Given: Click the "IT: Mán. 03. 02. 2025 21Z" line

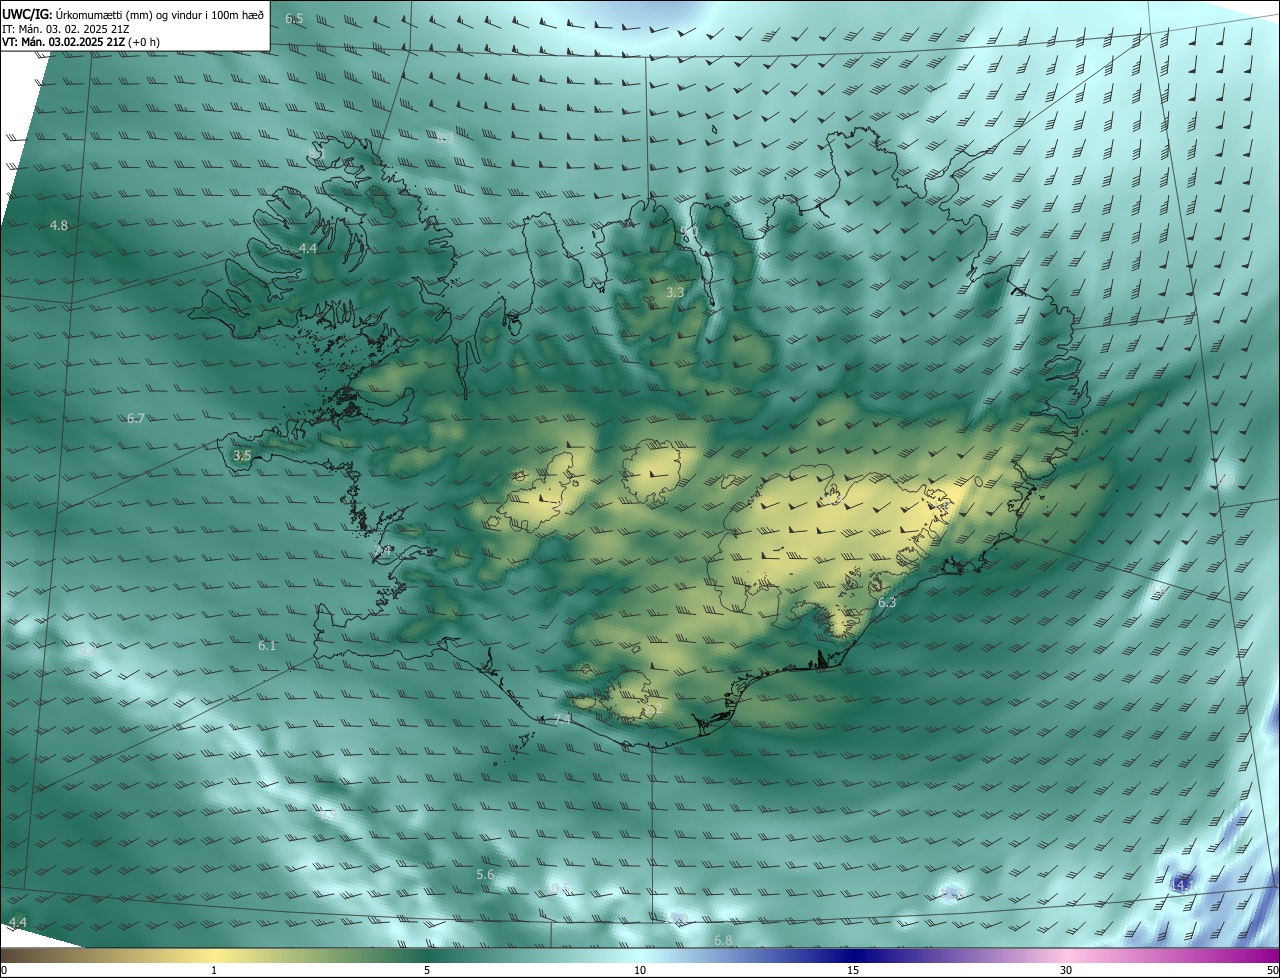Looking at the screenshot, I should [x=65, y=28].
